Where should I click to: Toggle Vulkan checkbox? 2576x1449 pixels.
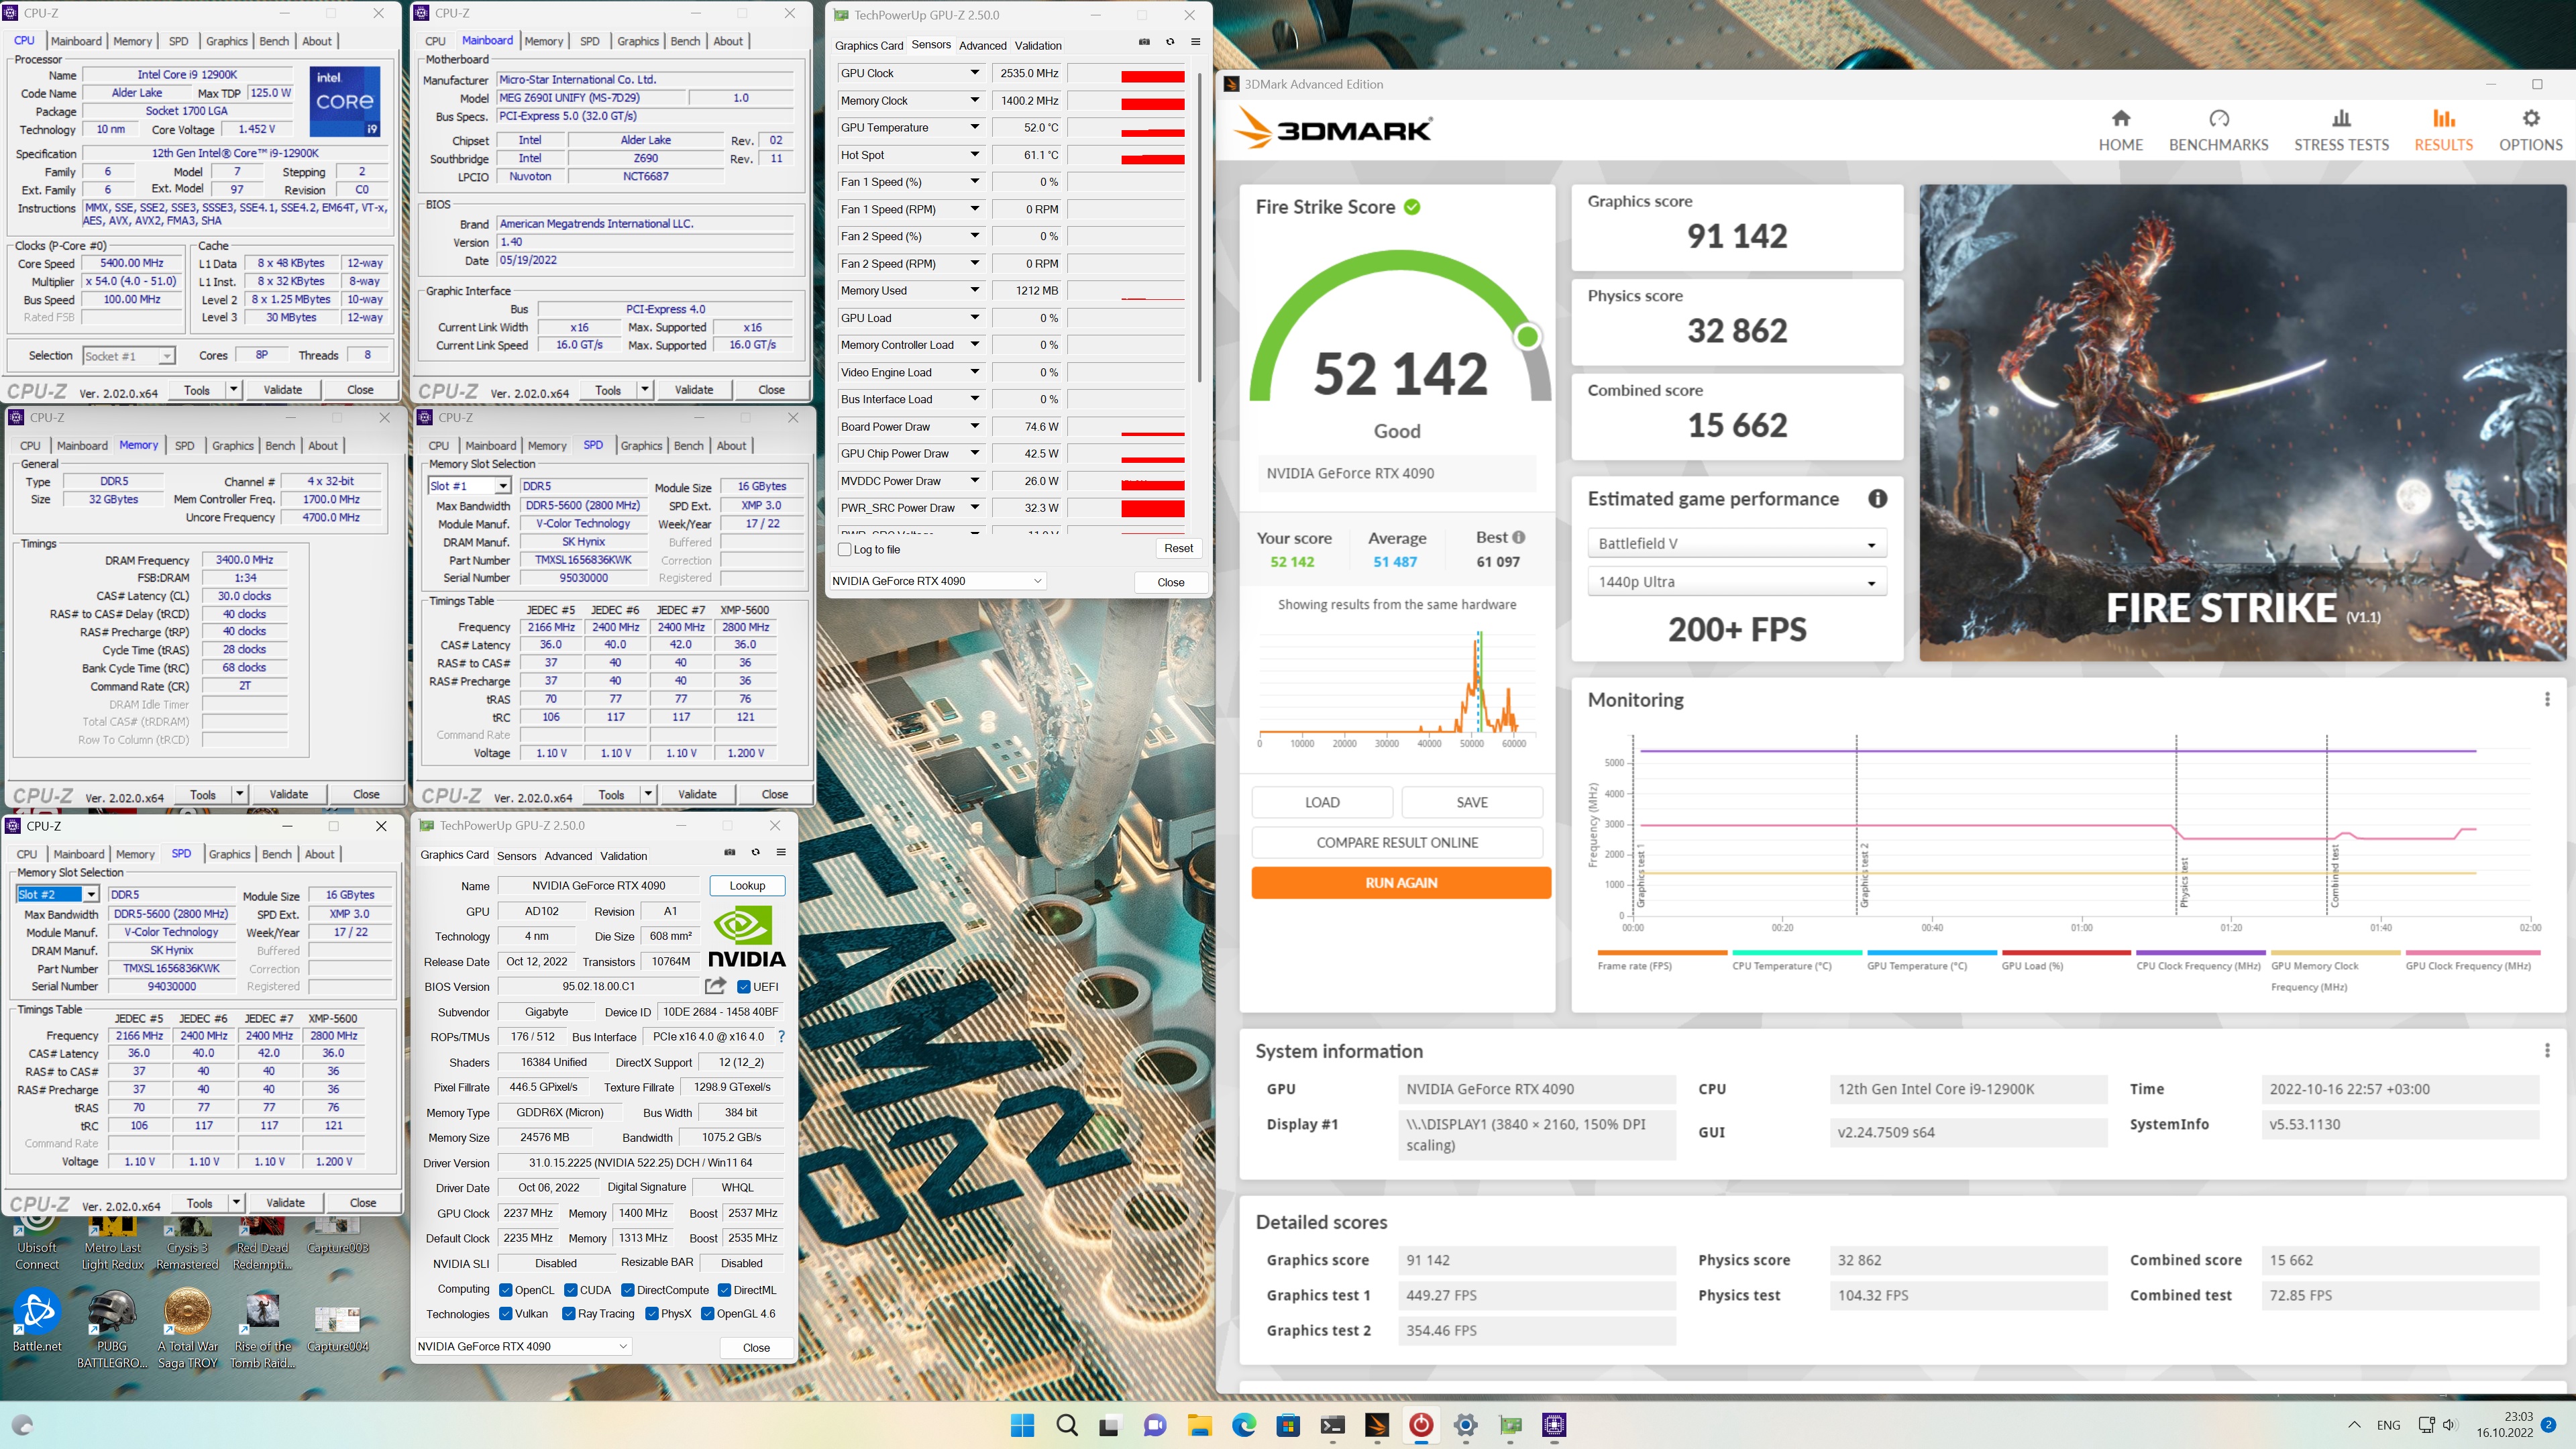[505, 1314]
